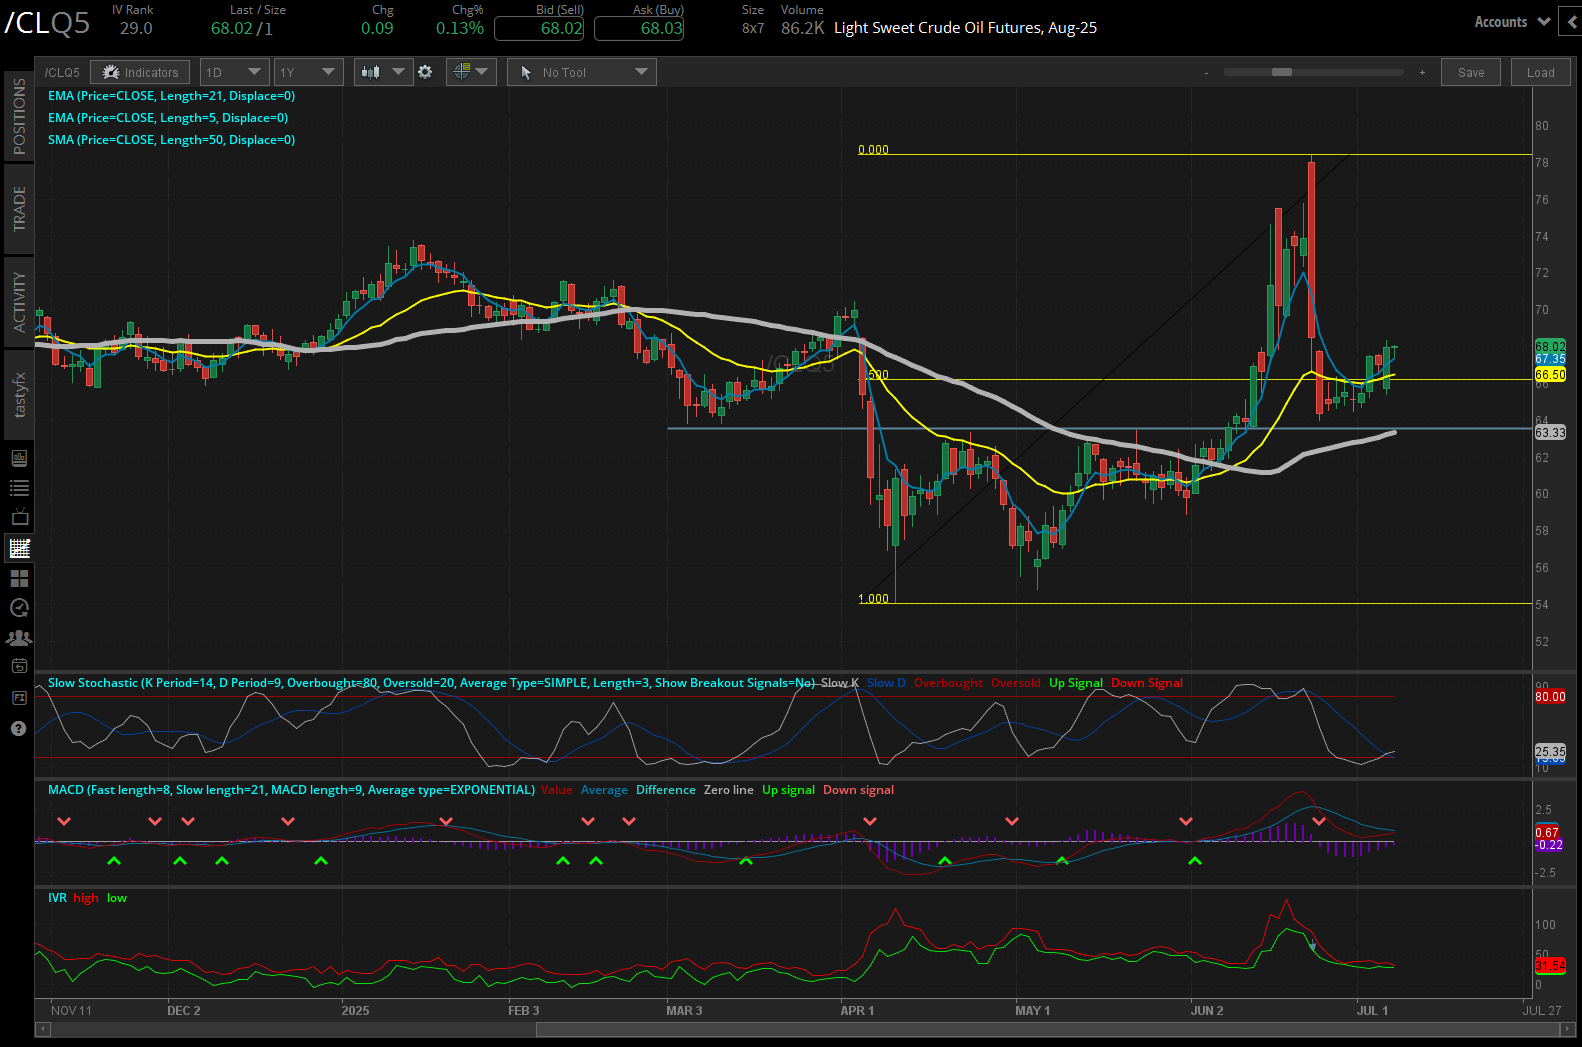
Task: Click the 66.50 yellow price axis label
Action: tap(1550, 375)
